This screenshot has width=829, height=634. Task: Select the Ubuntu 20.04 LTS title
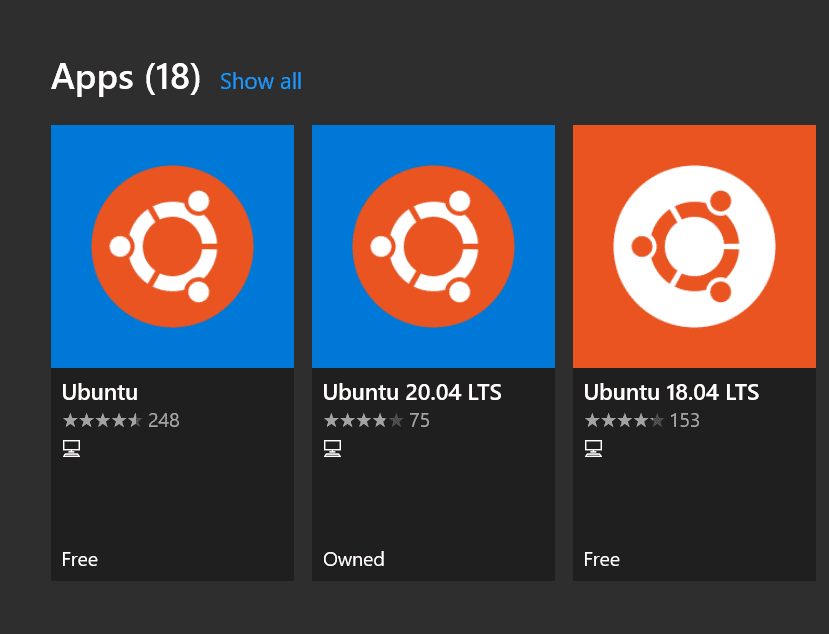(412, 392)
